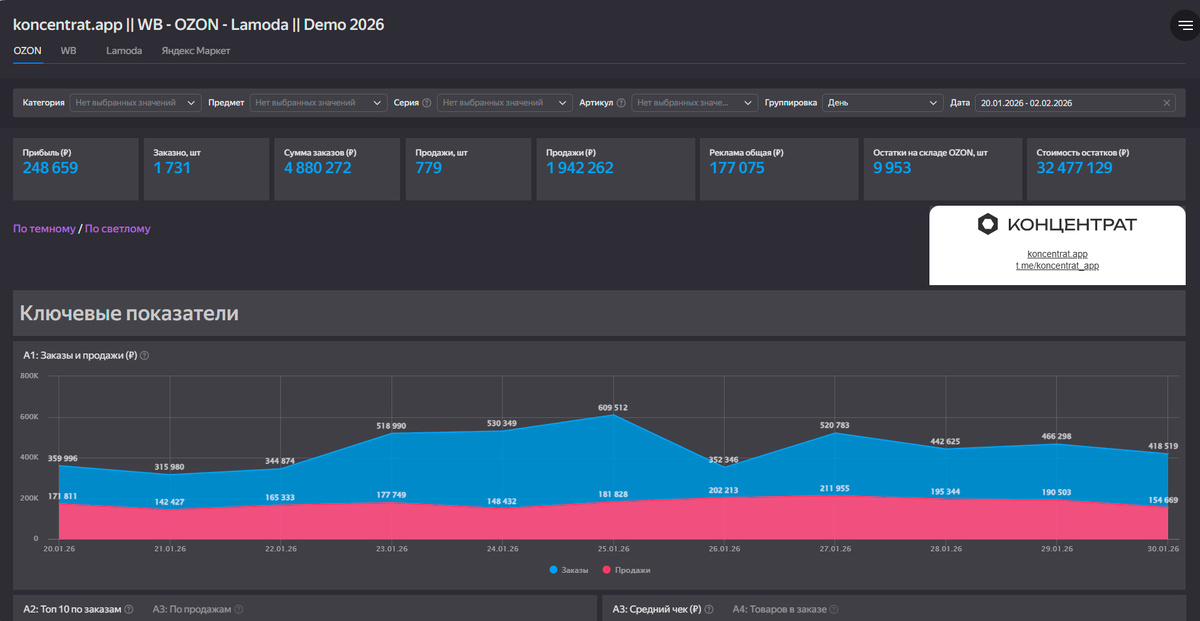
Task: Click the 800K y-axis label
Action: pyautogui.click(x=29, y=376)
